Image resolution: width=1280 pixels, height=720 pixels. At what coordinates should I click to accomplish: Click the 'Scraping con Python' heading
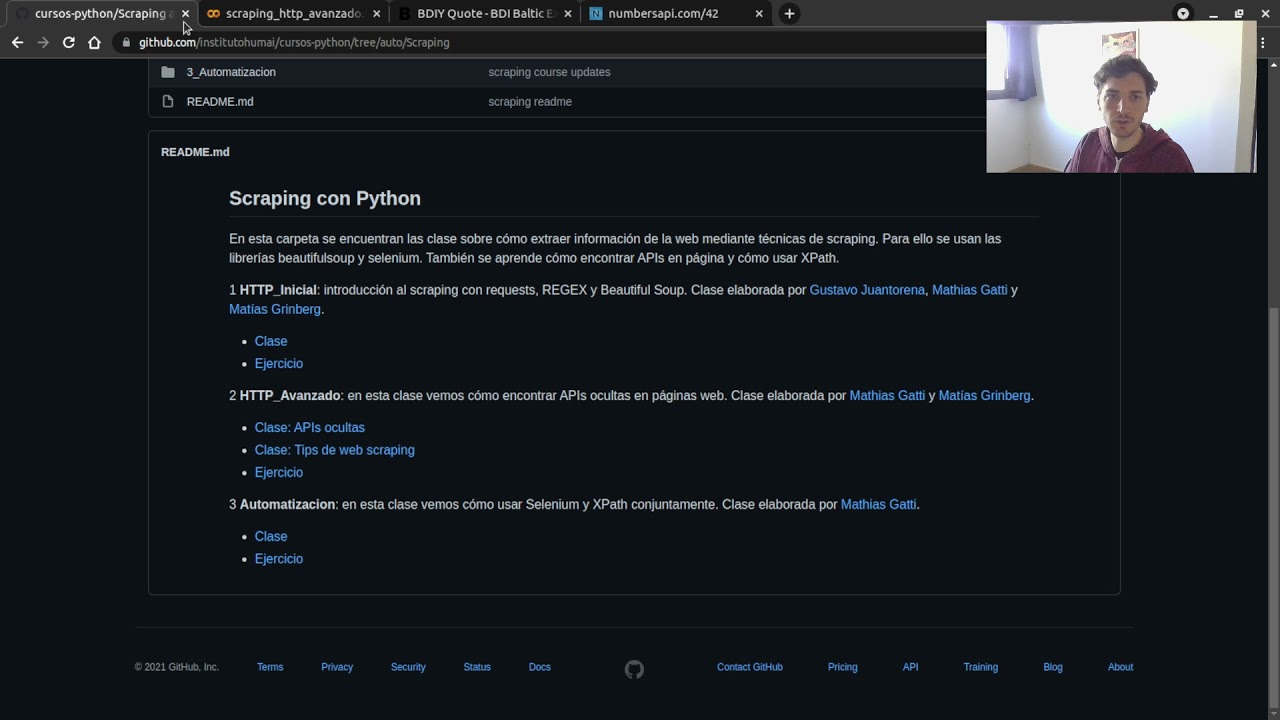click(325, 198)
